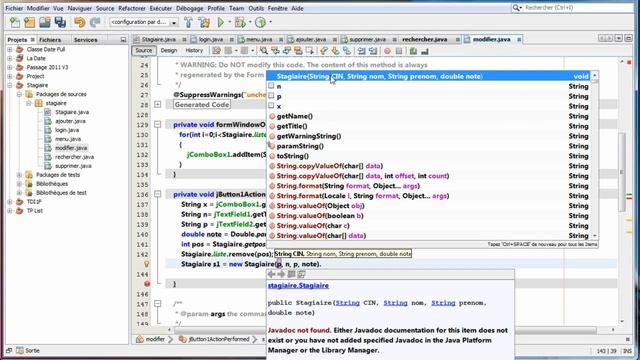Click the Stop Macro Recording icon
The image size is (640, 360).
399,51
